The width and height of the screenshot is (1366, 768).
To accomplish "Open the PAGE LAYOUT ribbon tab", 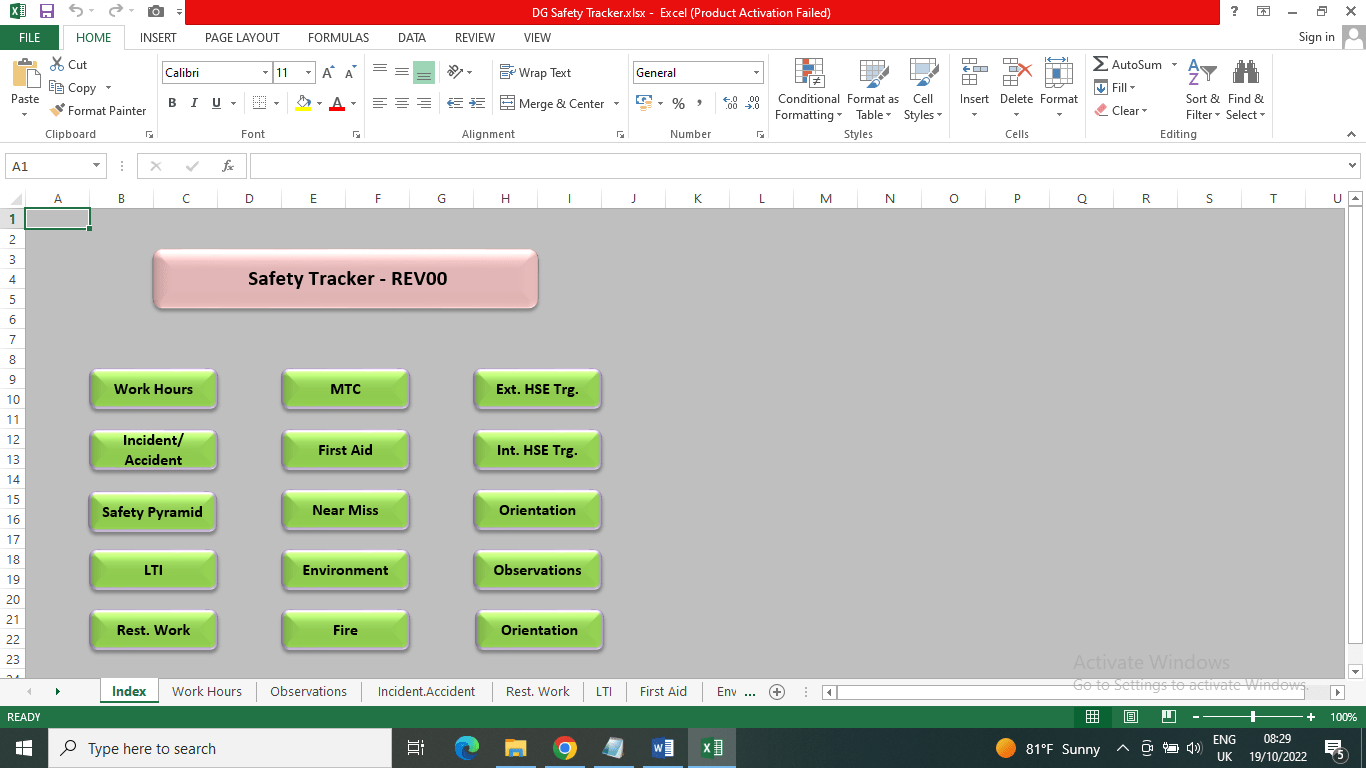I will pos(242,37).
